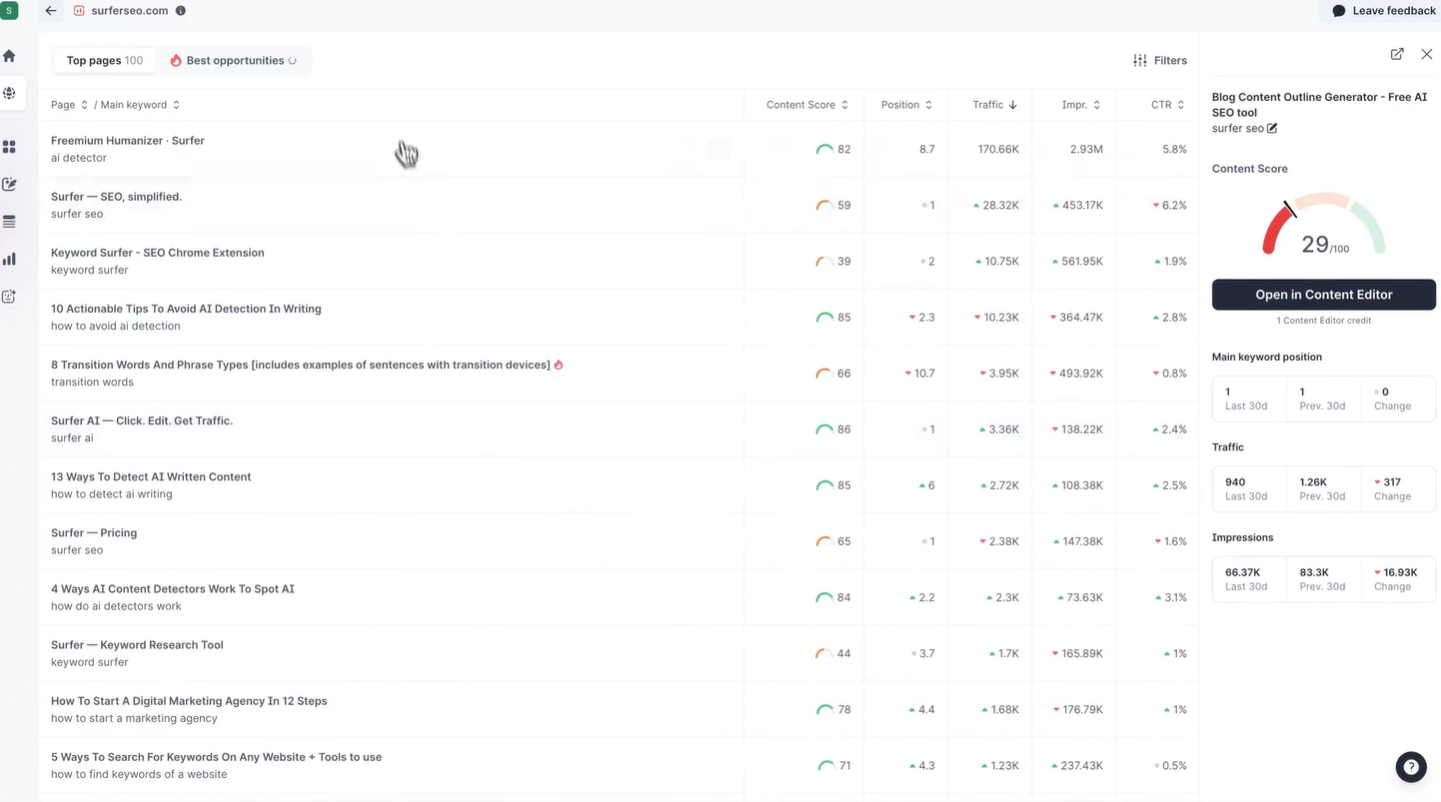Click the flame icon on Best opportunities

click(176, 61)
